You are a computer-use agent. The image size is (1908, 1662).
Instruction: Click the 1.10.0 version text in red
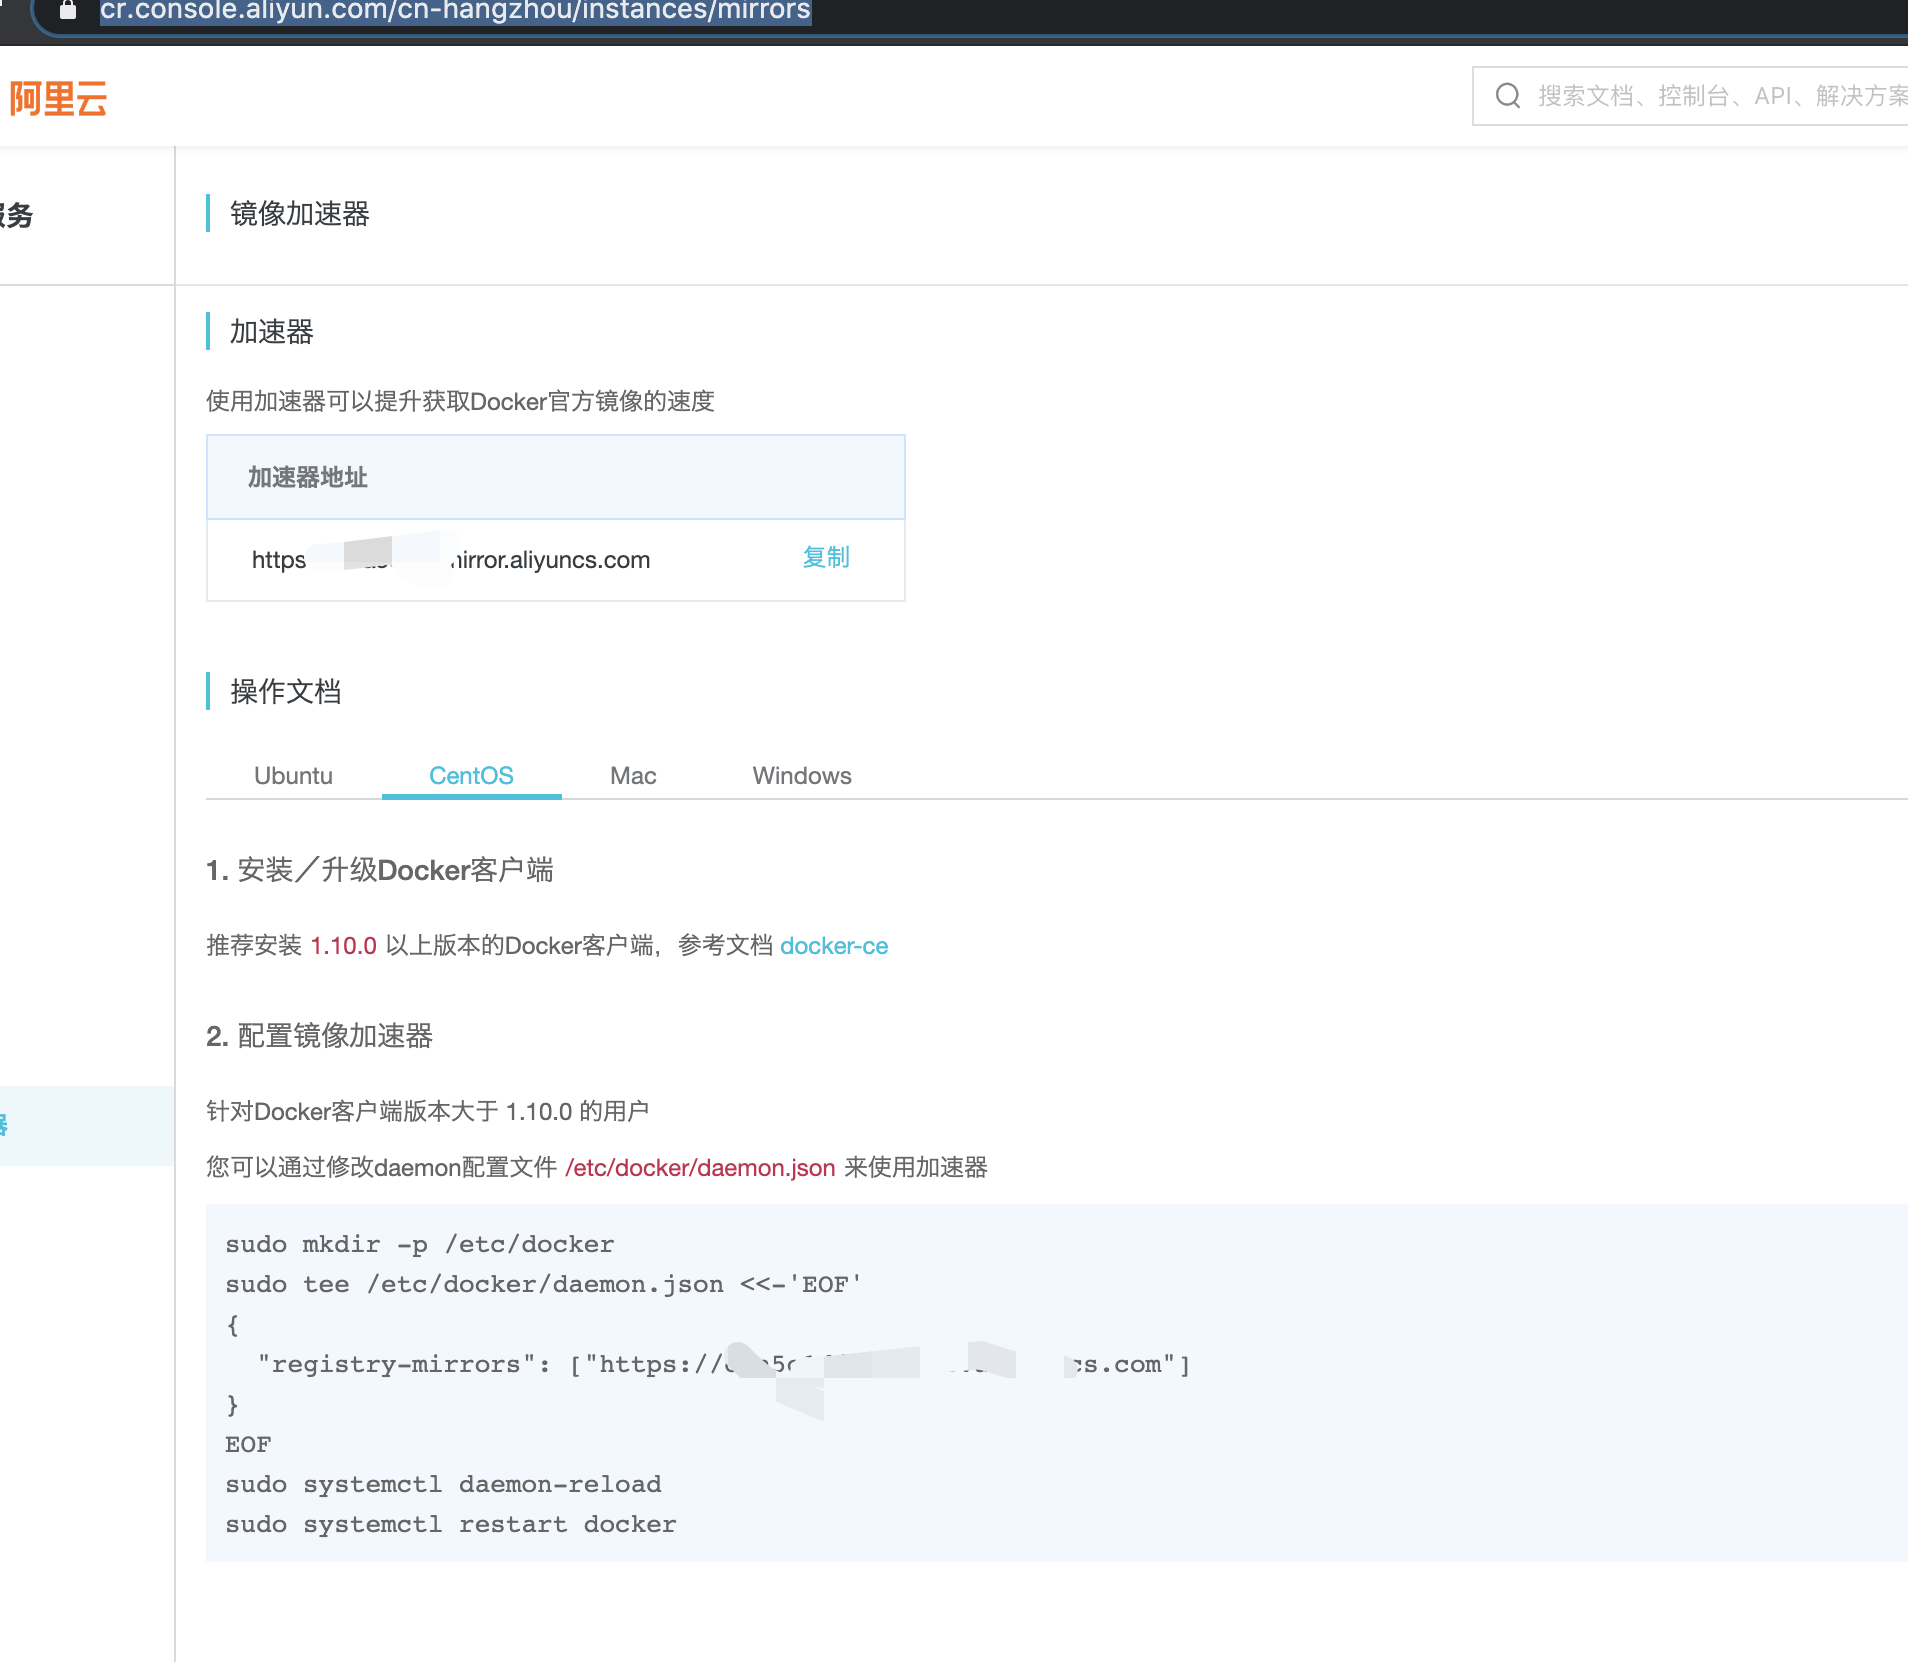344,946
